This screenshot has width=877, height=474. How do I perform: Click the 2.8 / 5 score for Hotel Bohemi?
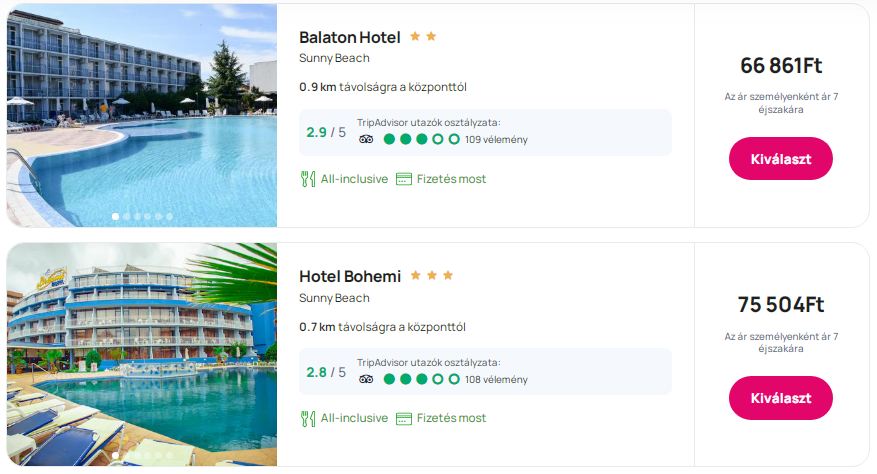coord(326,373)
